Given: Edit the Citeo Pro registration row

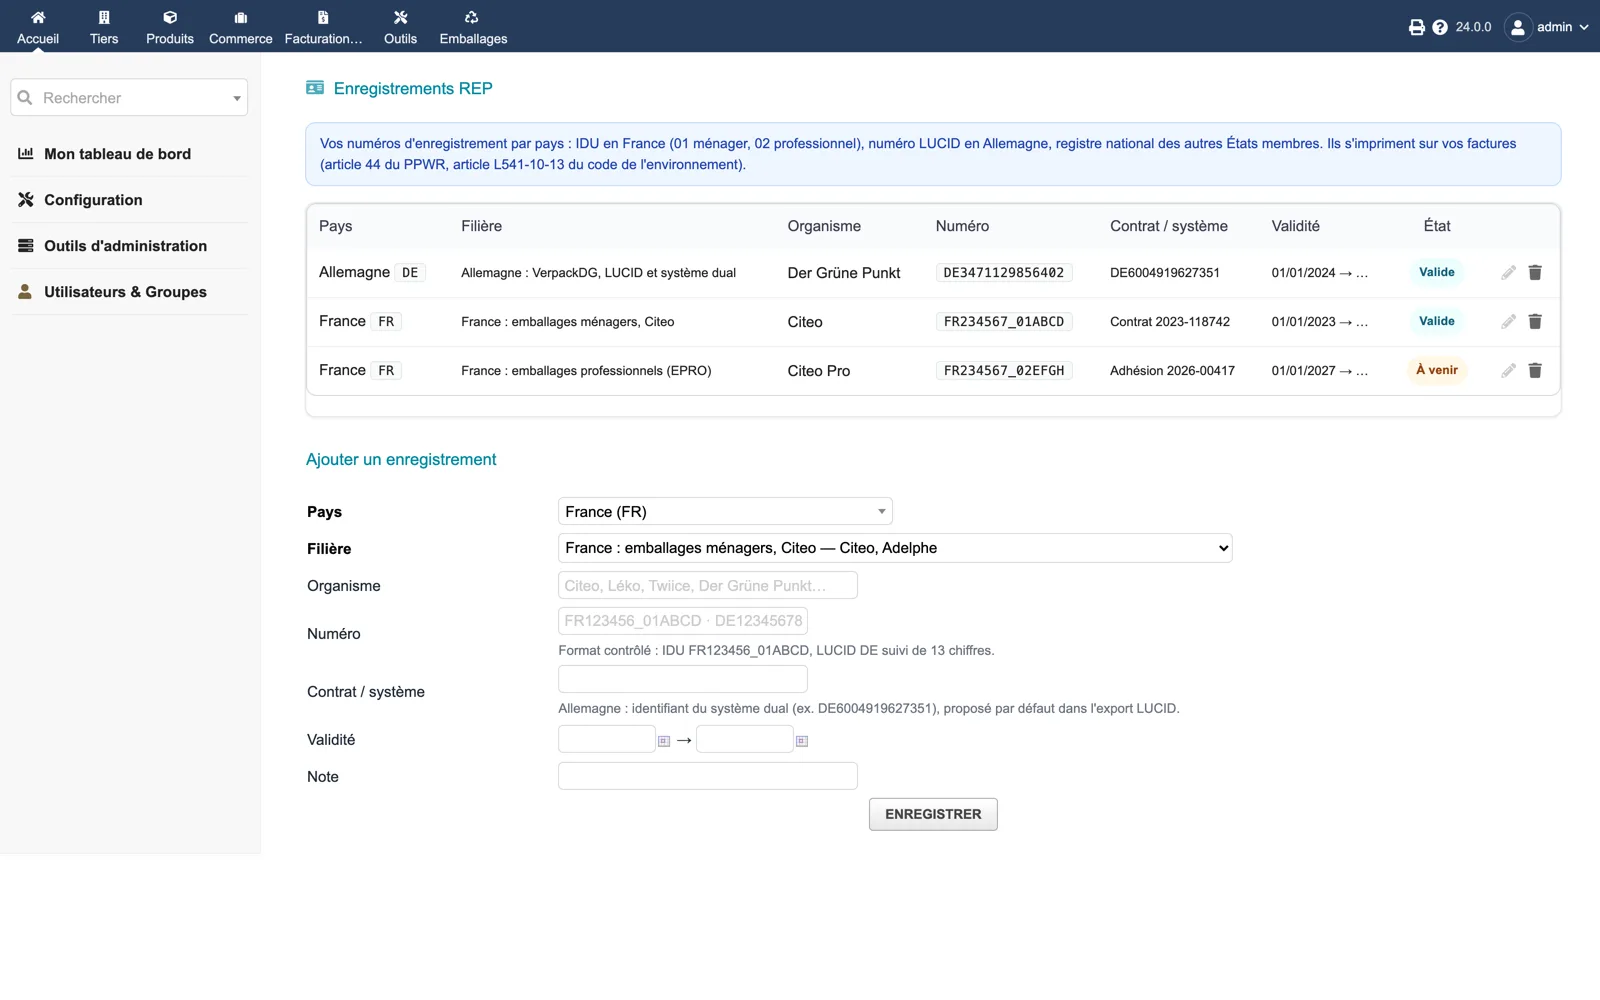Looking at the screenshot, I should 1508,371.
